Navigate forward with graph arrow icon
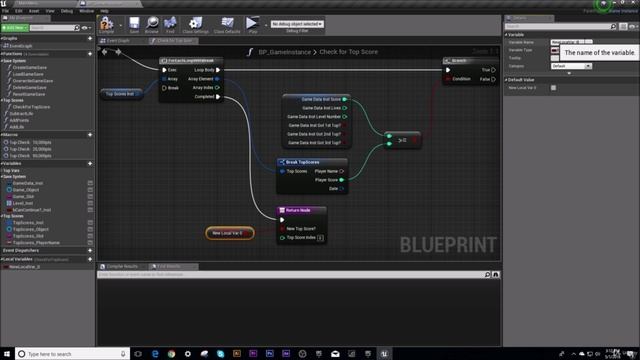640x360 pixels. pos(118,52)
